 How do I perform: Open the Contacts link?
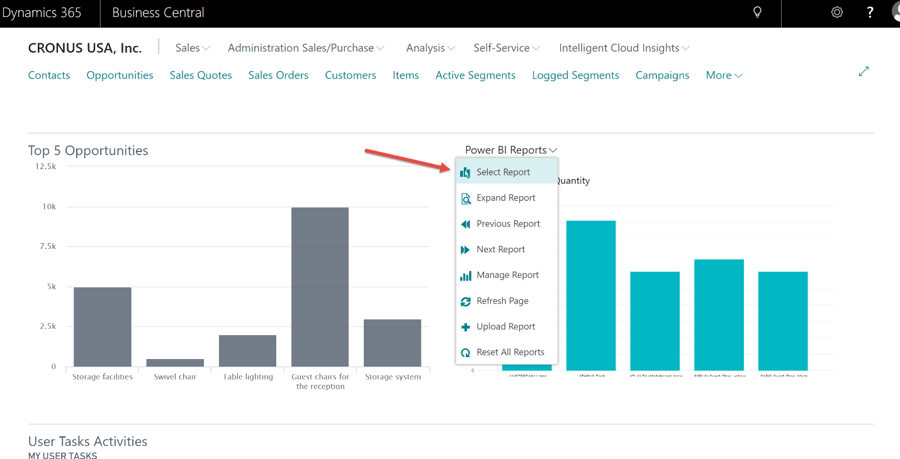49,75
